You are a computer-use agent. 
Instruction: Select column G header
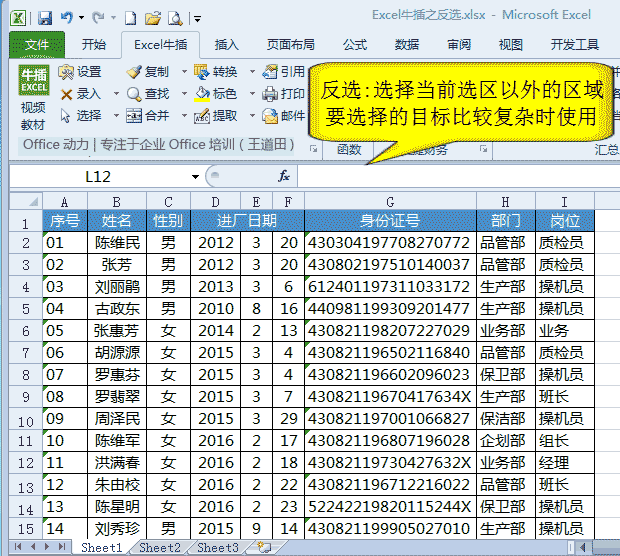[390, 202]
